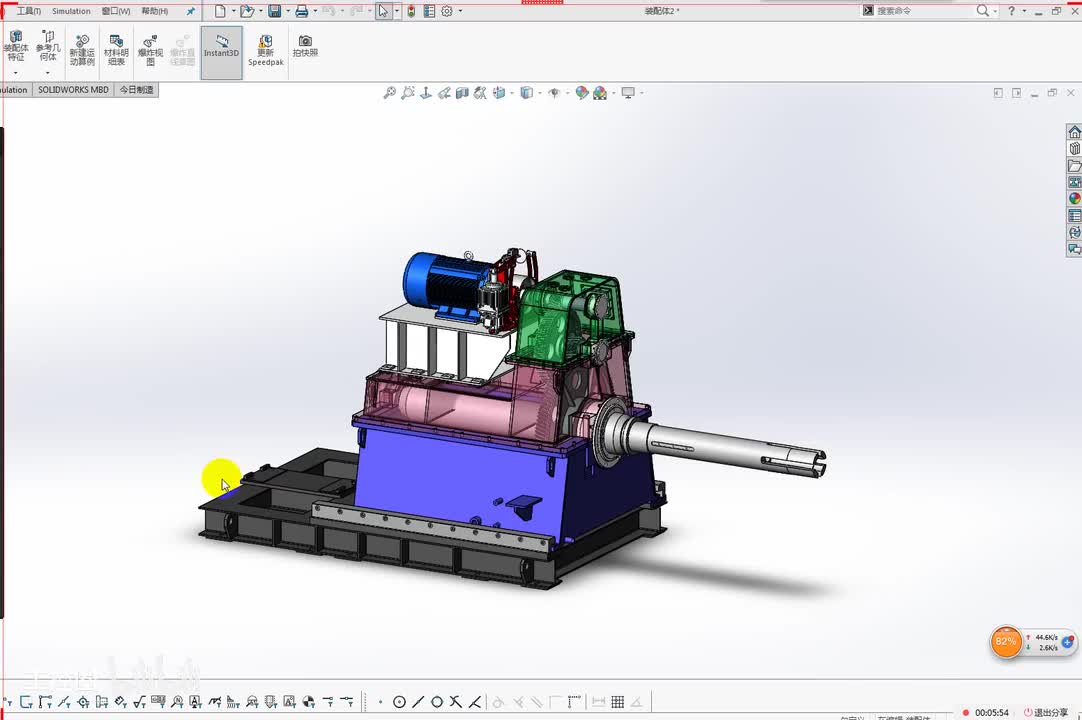Toggle the Hide/Show Items eye icon

coord(554,93)
